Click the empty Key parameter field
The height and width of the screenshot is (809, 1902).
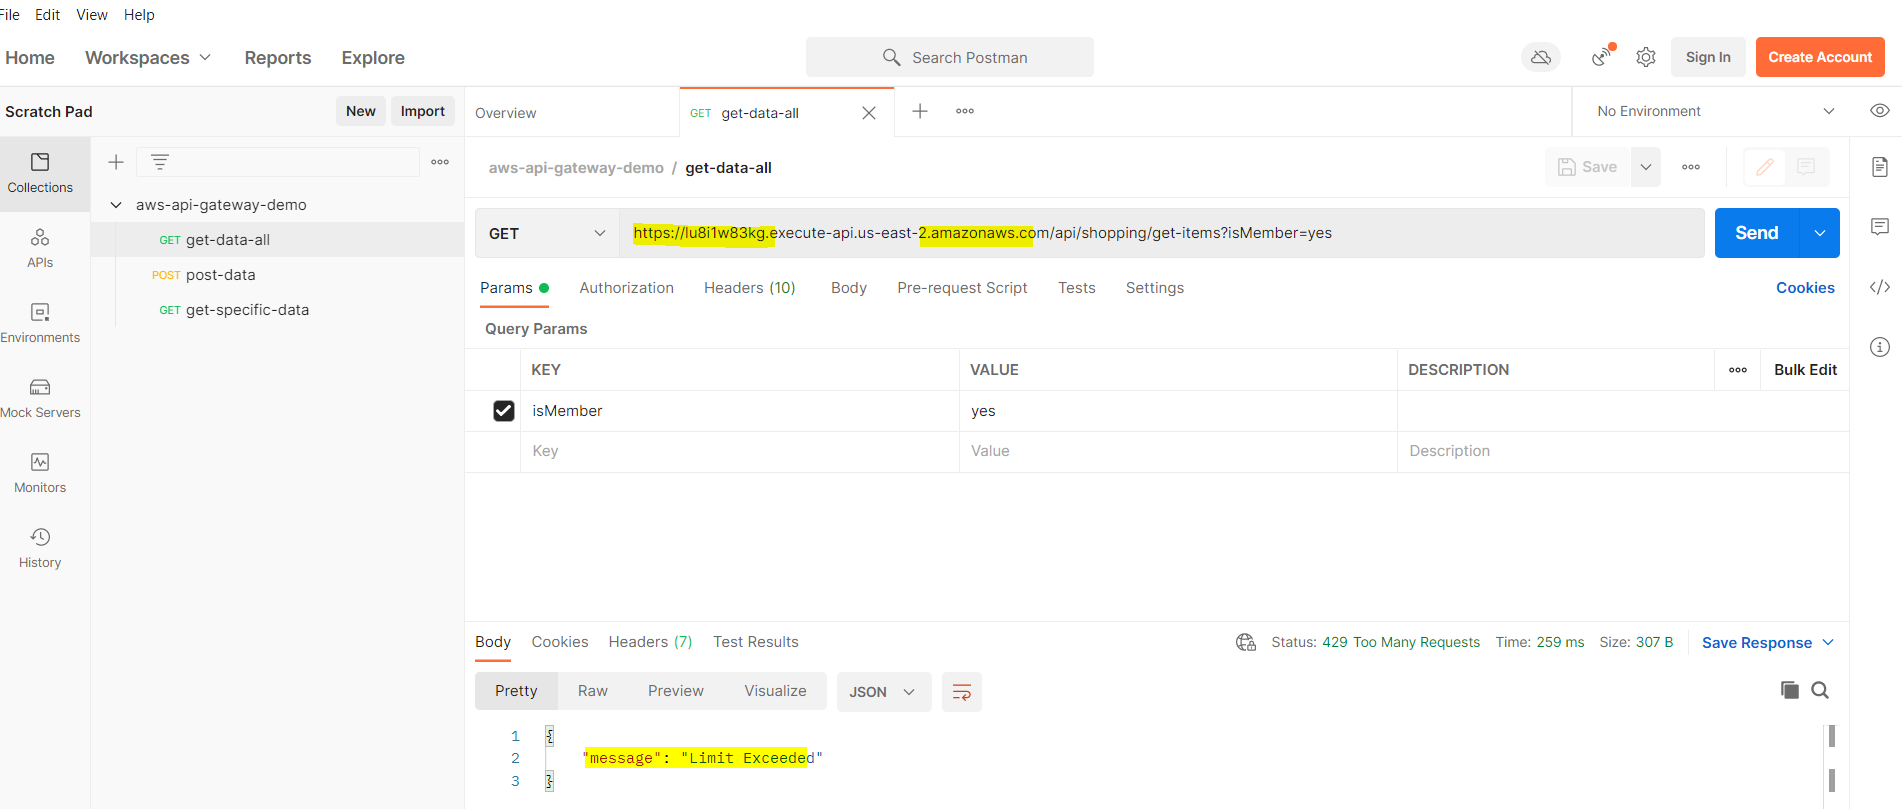[x=740, y=451]
